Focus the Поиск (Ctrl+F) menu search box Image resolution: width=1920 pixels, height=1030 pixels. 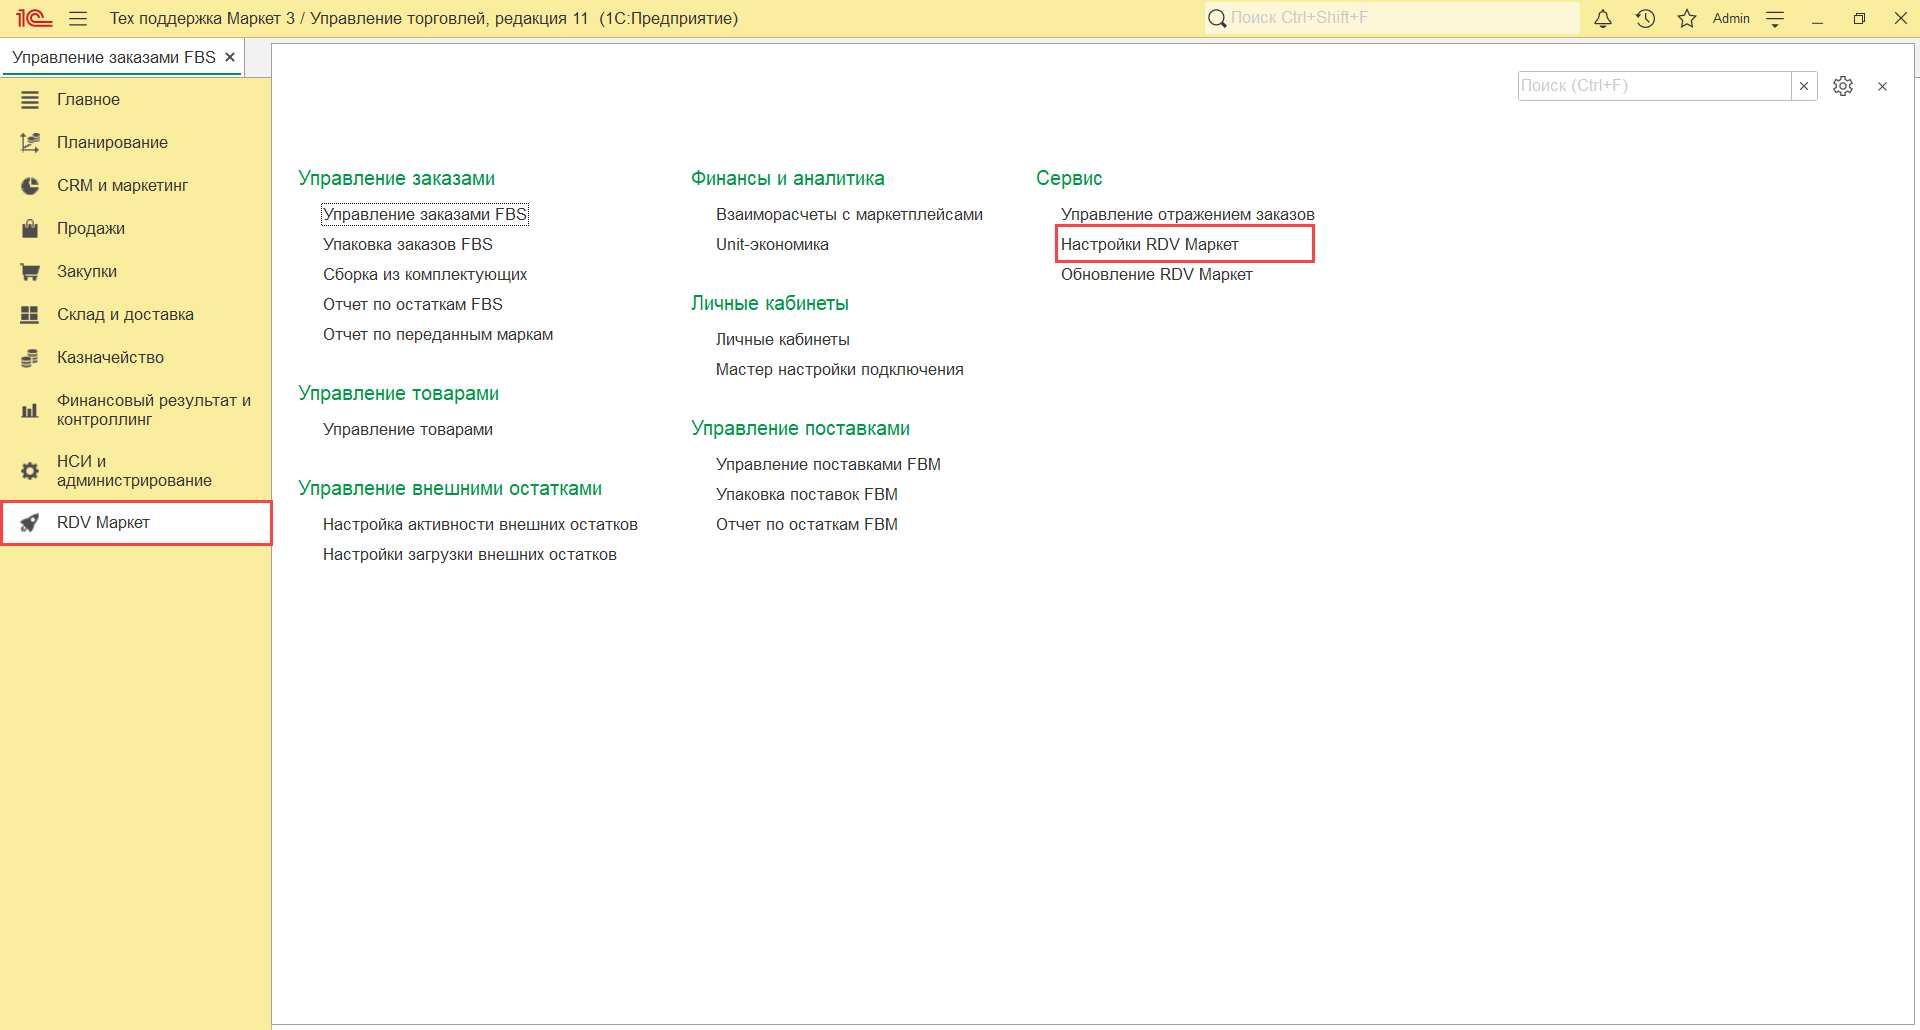pyautogui.click(x=1652, y=86)
